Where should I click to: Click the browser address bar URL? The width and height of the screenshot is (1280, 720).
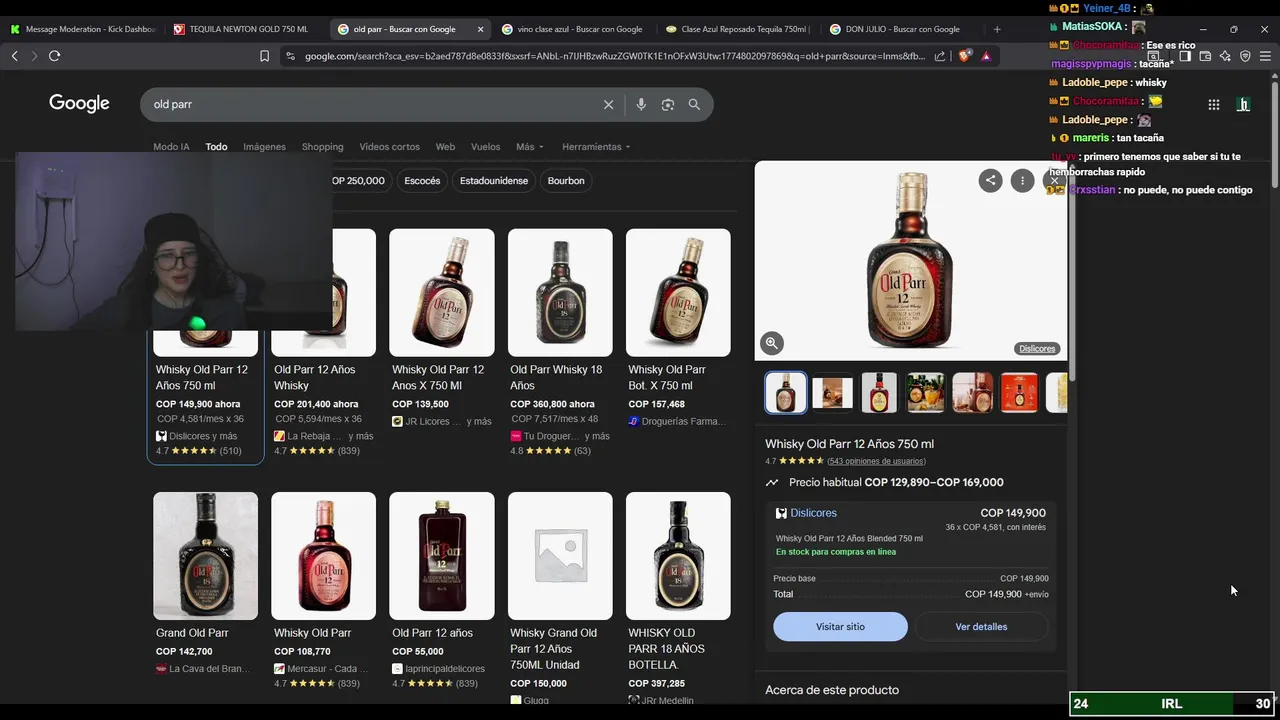pyautogui.click(x=615, y=56)
